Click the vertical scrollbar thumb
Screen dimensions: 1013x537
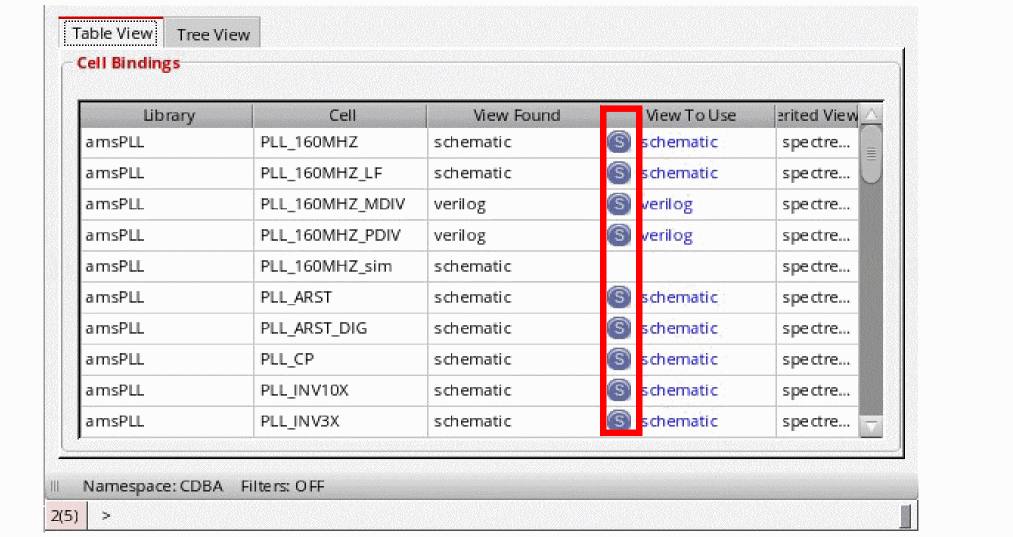tap(871, 154)
